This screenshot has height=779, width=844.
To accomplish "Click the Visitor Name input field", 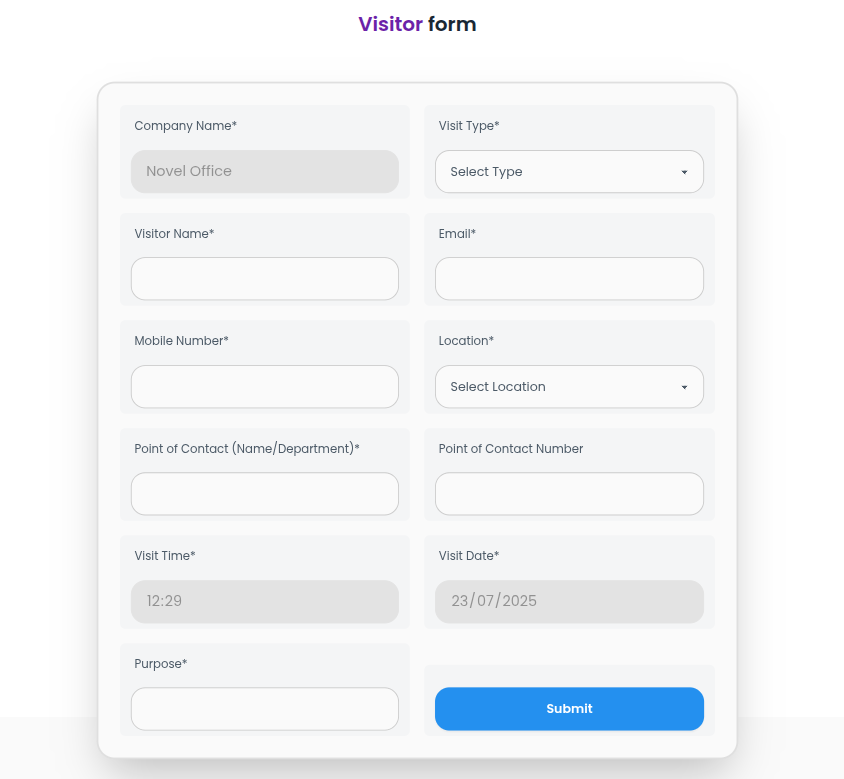I will [x=264, y=278].
